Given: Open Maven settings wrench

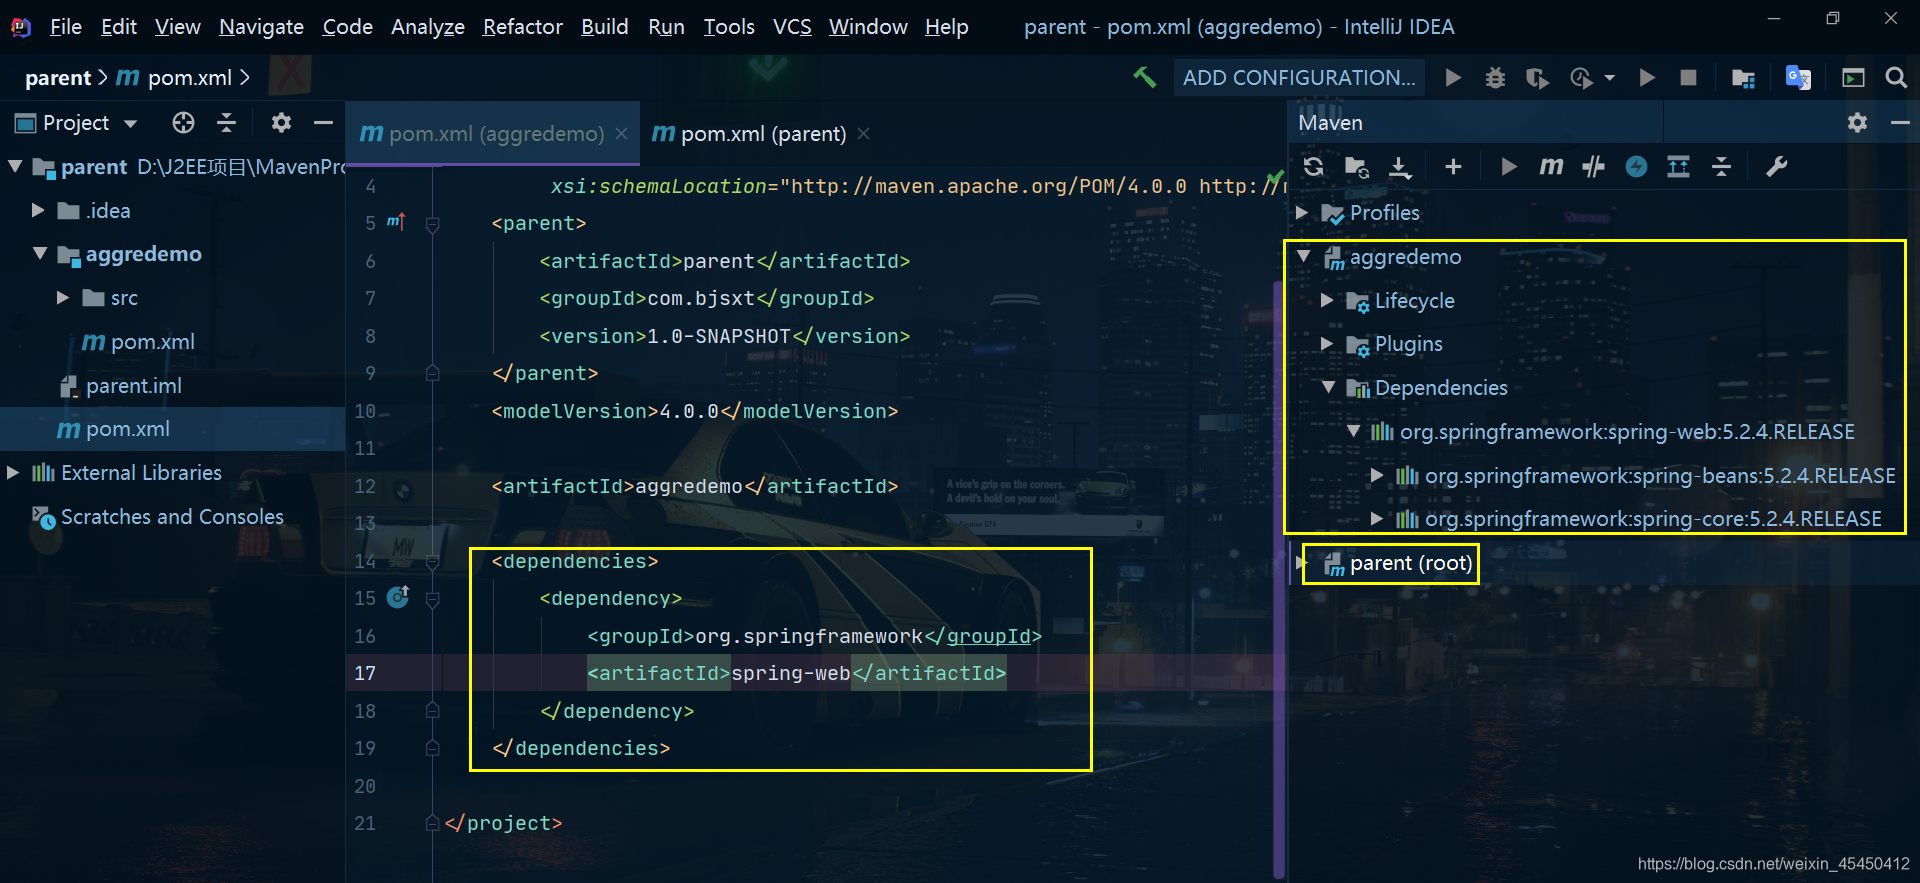Looking at the screenshot, I should (1776, 167).
